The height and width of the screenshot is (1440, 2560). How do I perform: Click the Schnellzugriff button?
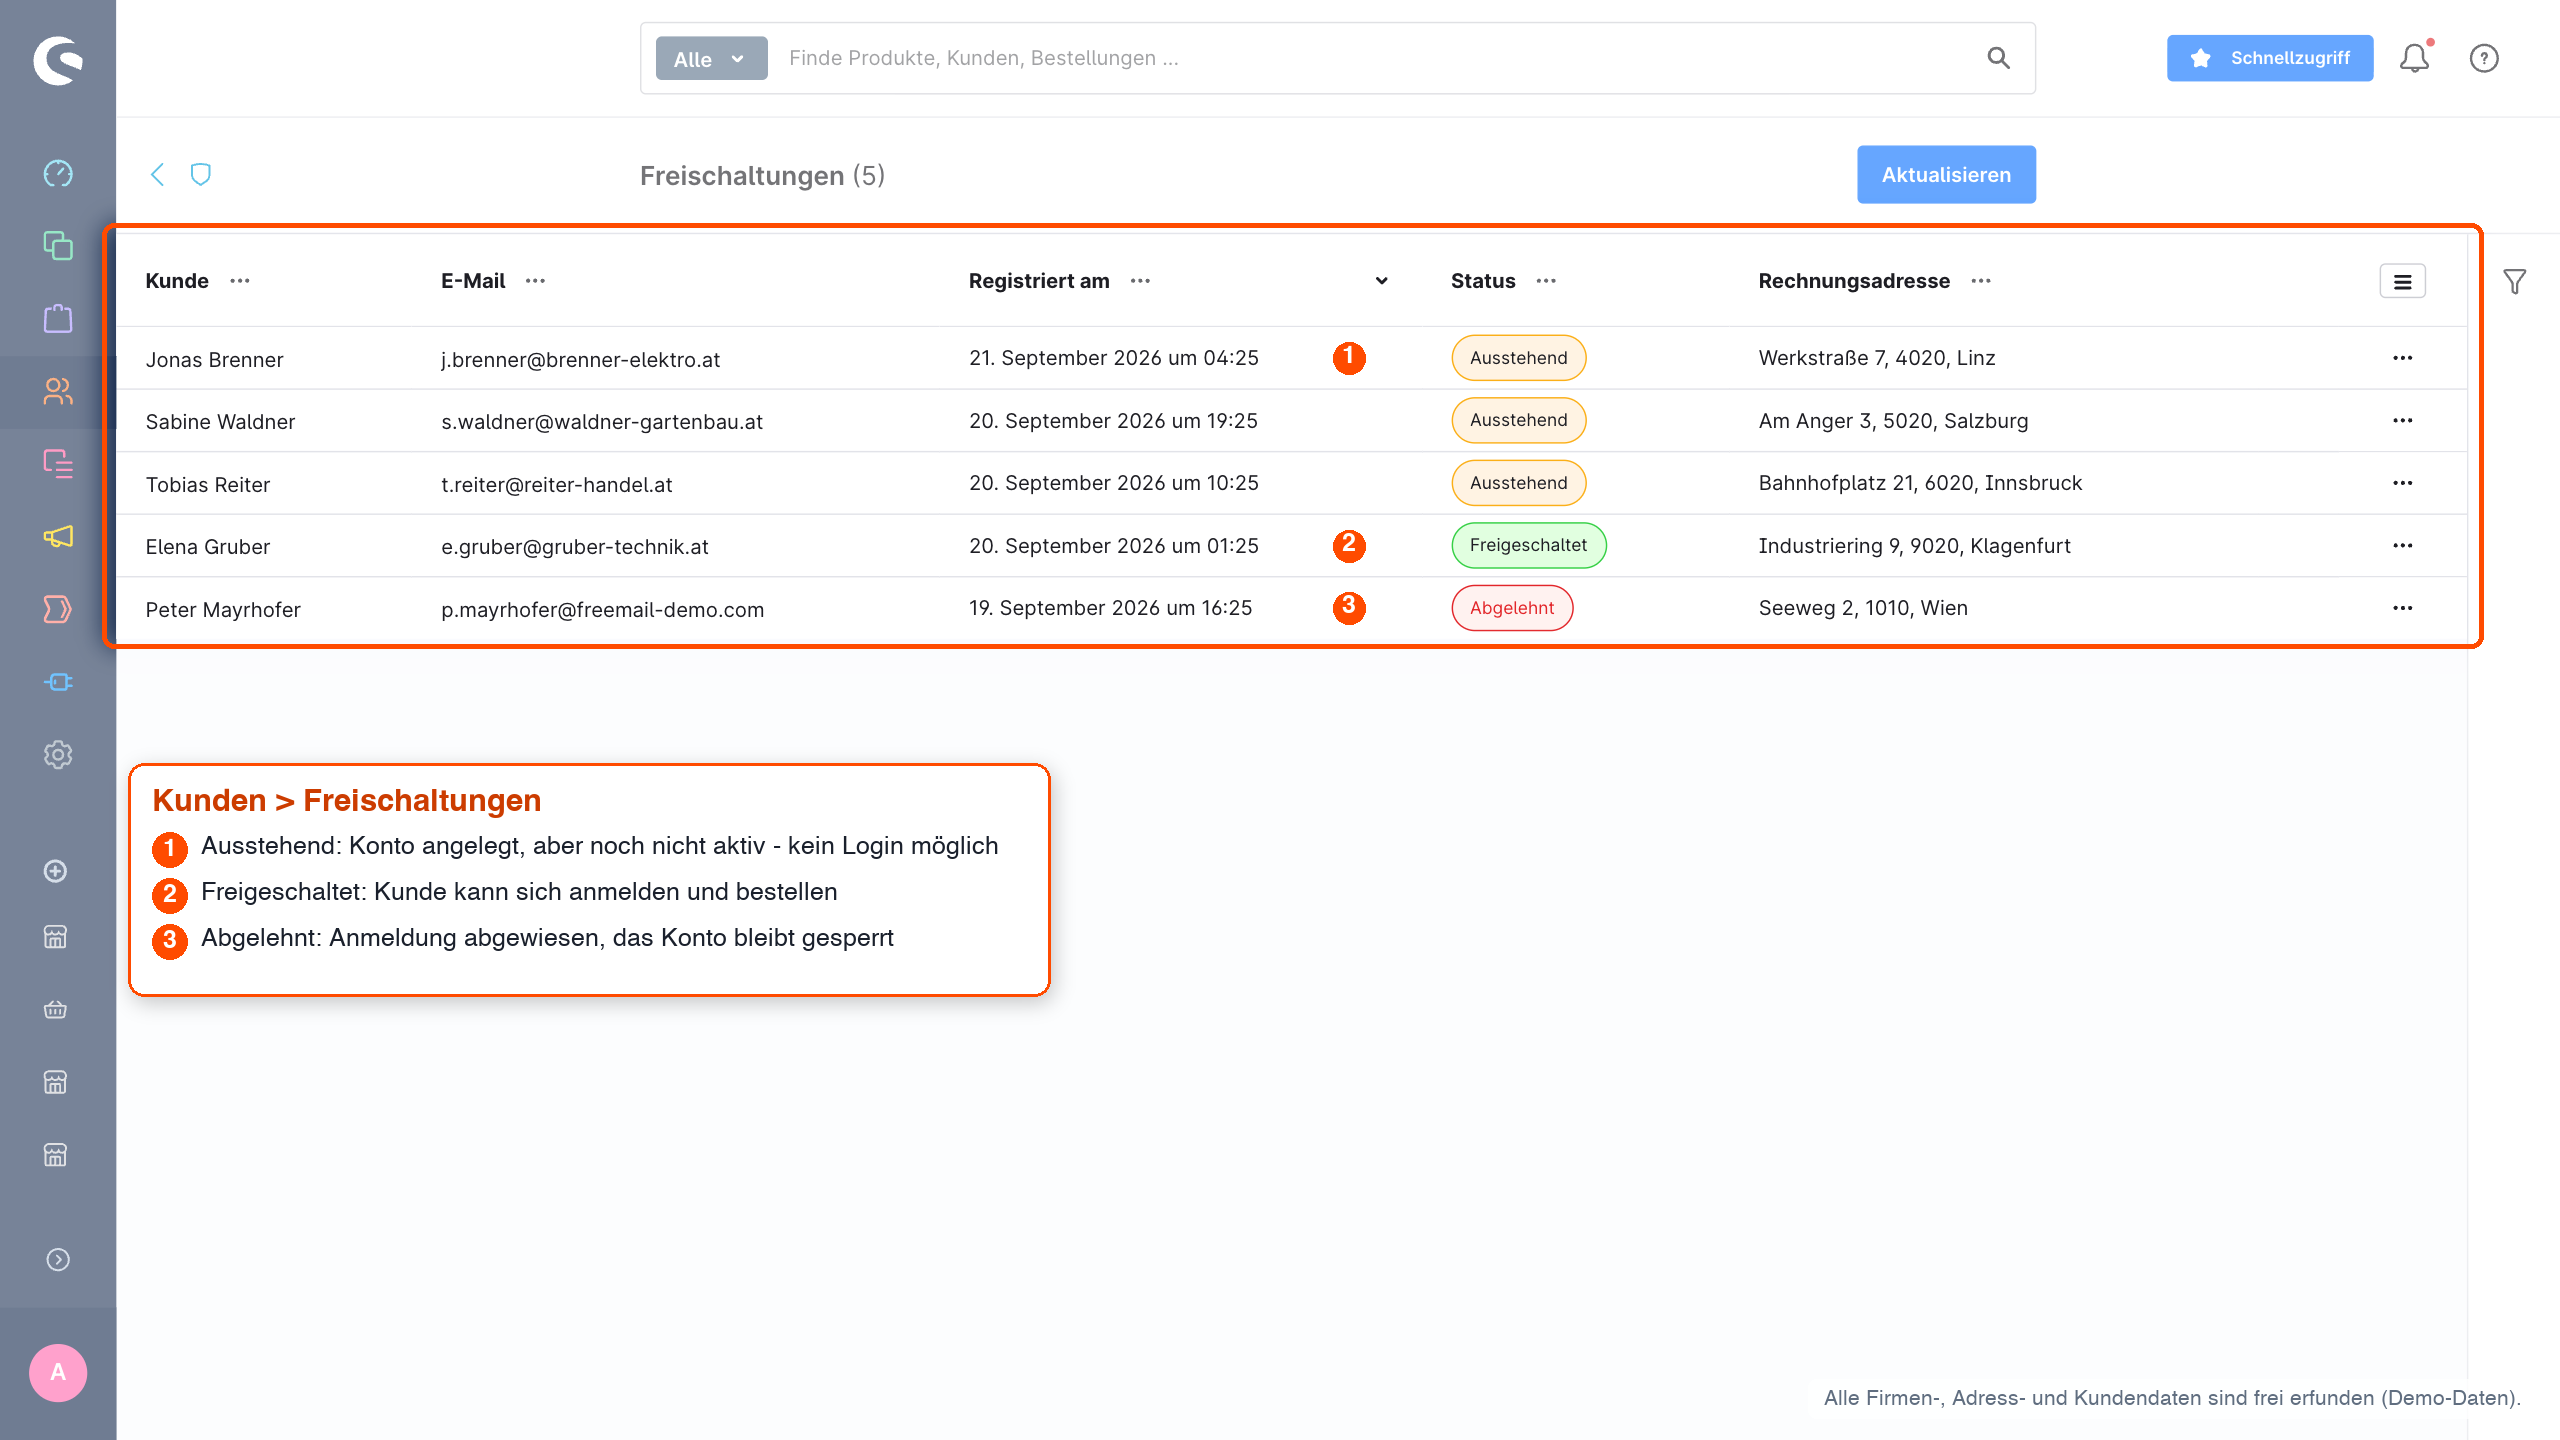tap(2270, 58)
